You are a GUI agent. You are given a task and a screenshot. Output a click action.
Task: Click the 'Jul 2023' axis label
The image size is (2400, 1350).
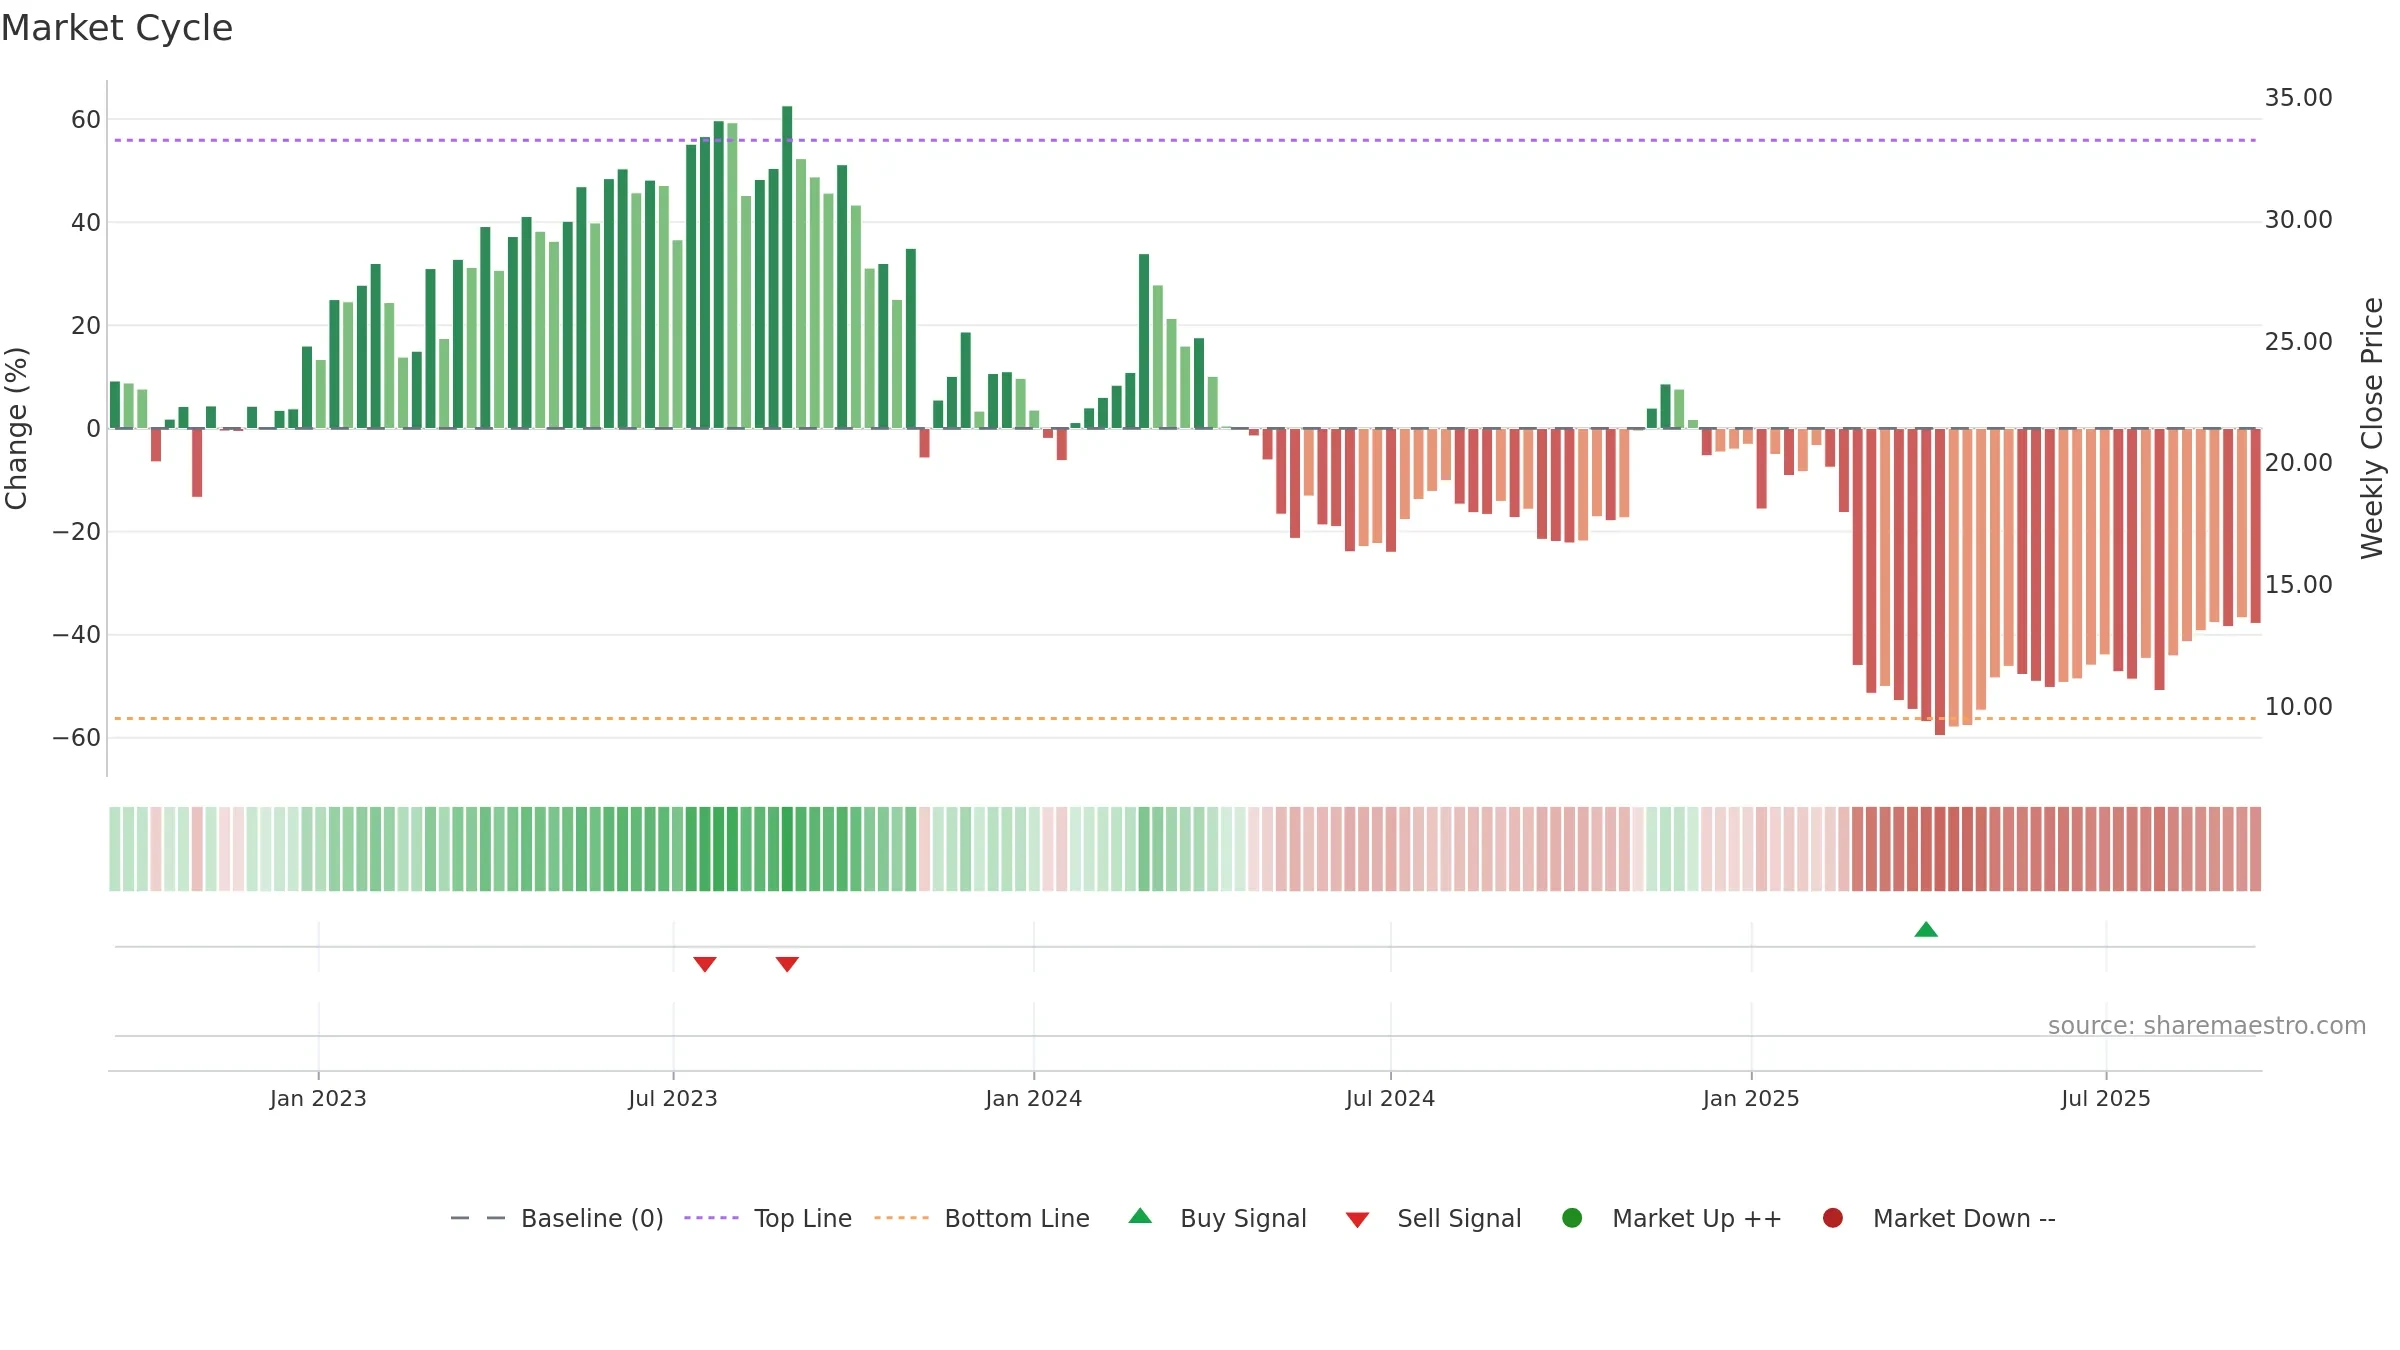tap(673, 1099)
